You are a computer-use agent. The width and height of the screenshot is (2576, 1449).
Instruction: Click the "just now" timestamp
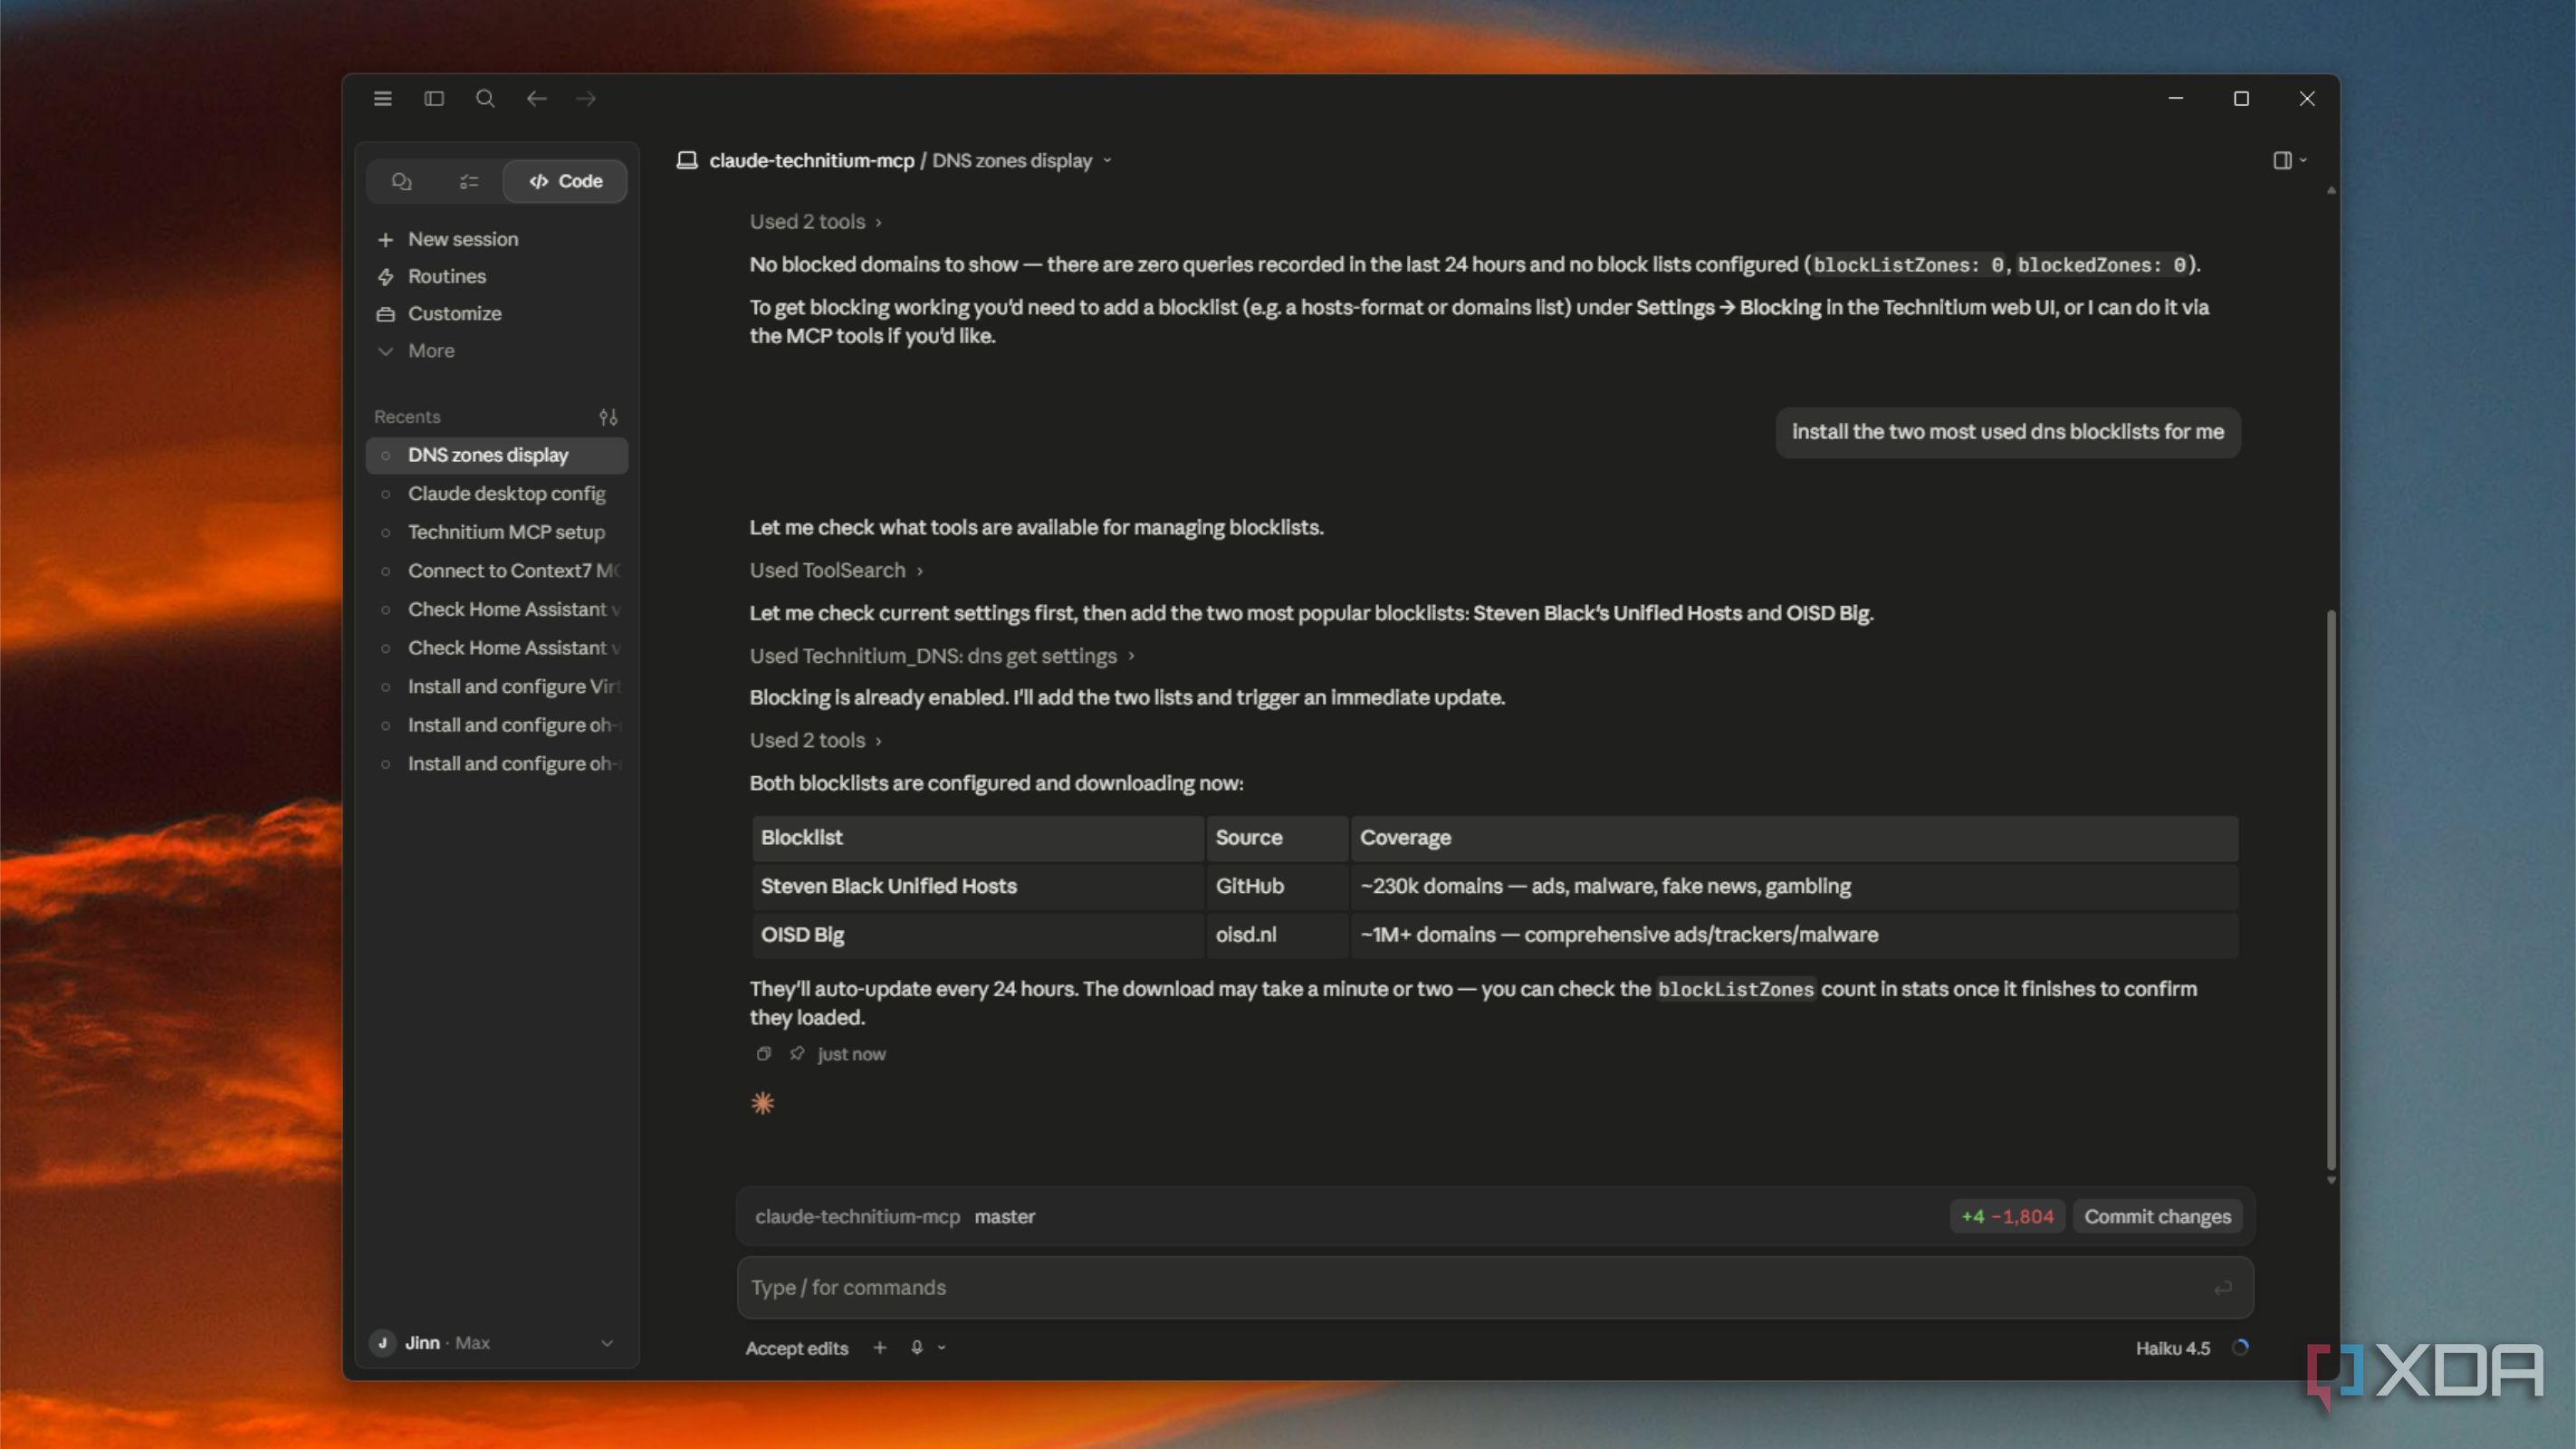(851, 1054)
